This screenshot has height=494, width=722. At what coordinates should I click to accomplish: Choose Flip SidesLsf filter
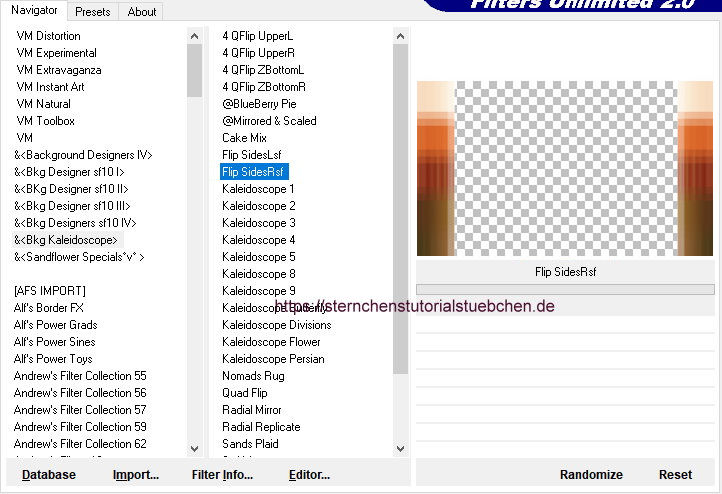click(251, 155)
